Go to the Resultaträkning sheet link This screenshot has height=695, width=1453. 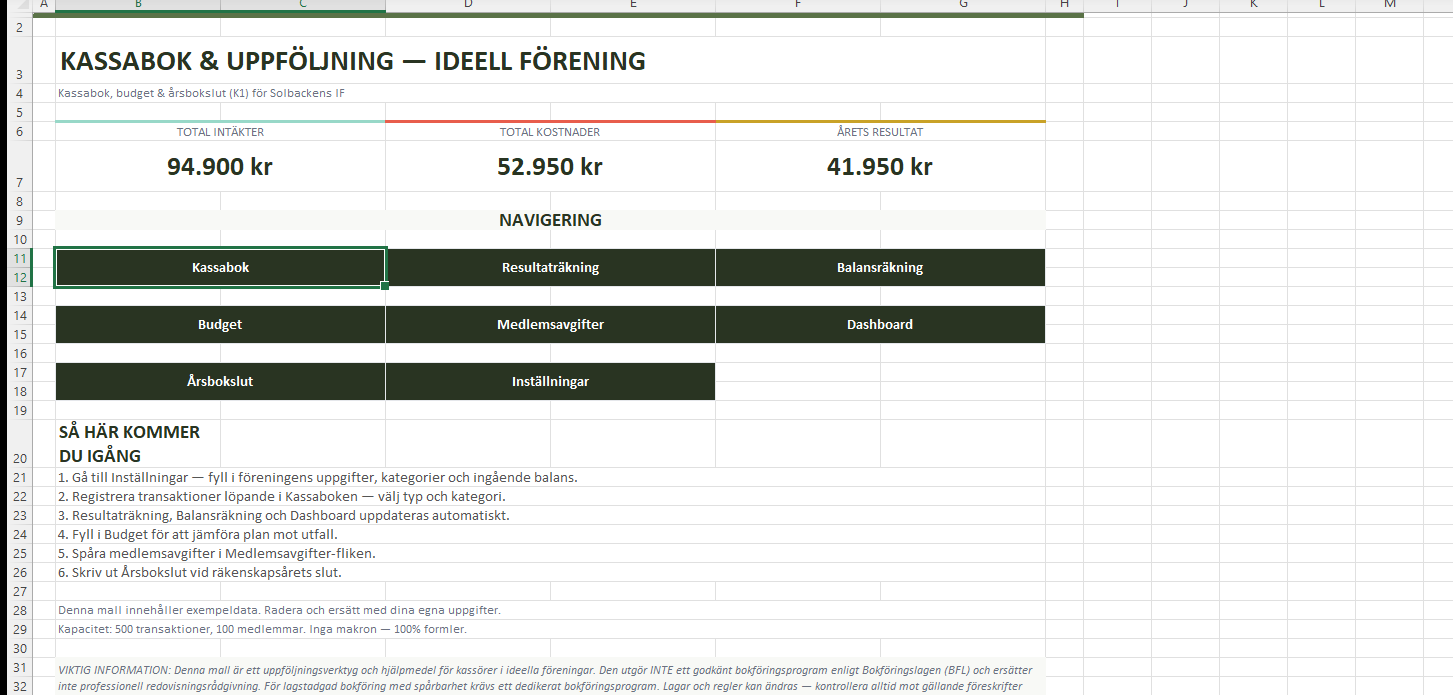[550, 267]
